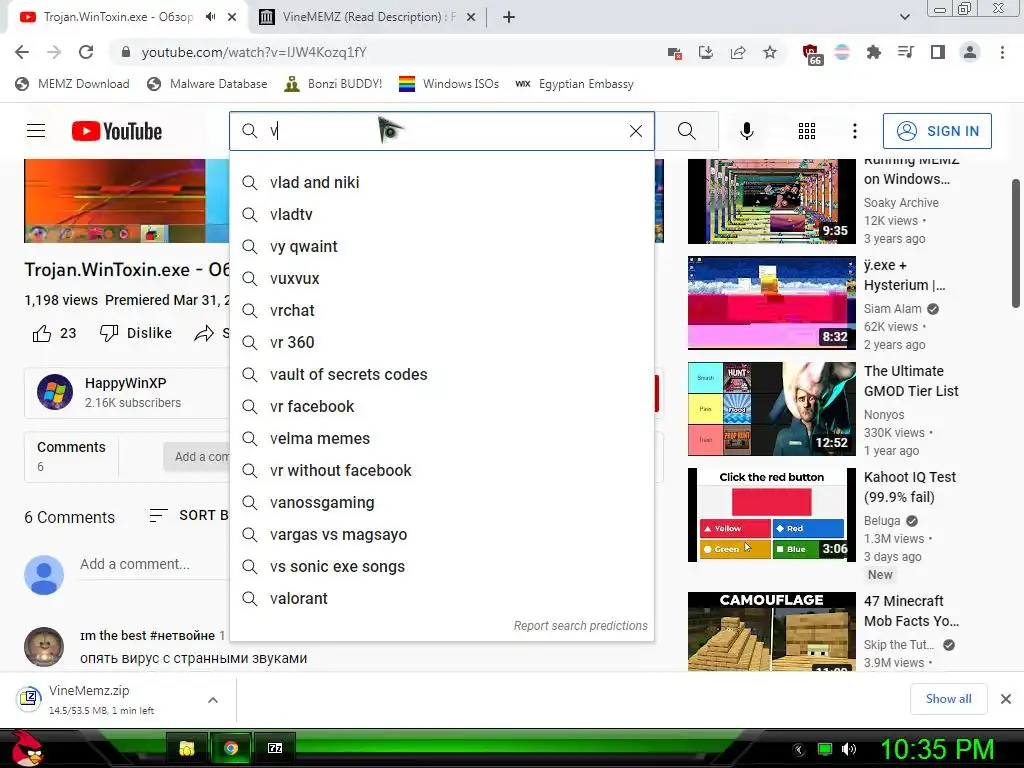The width and height of the screenshot is (1024, 768).
Task: Select 'vault of secrets codes' suggestion
Action: [x=442, y=374]
